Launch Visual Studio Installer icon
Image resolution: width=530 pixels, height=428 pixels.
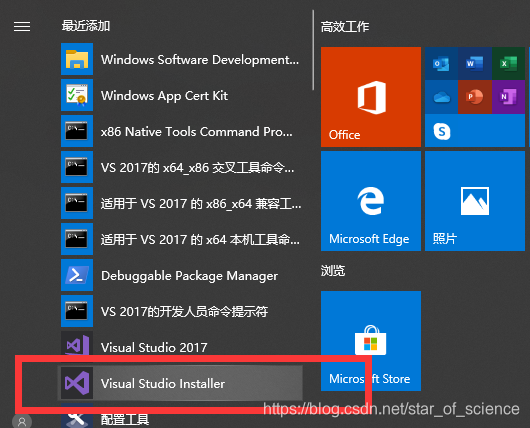tap(77, 383)
